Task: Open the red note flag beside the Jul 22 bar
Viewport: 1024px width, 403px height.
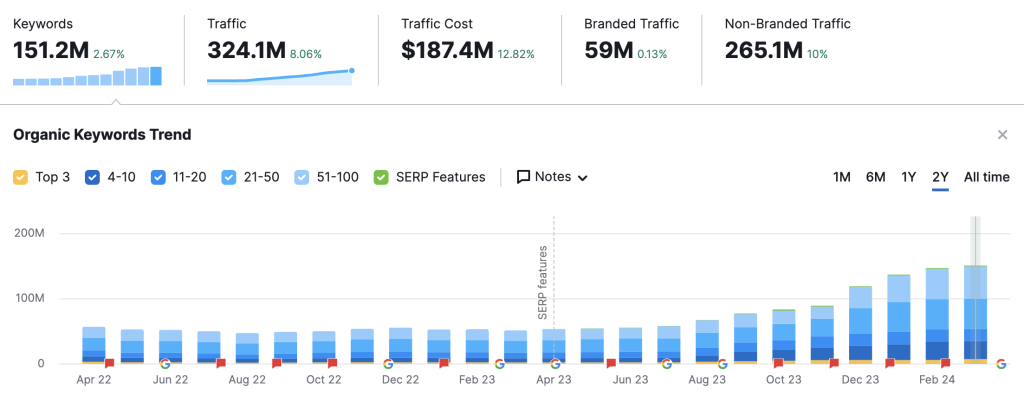Action: click(x=221, y=364)
